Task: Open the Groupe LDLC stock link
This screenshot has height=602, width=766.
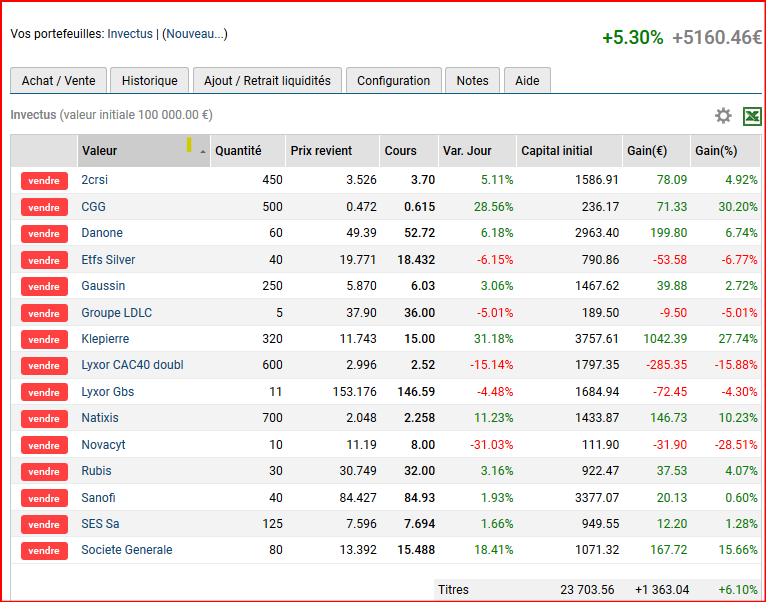Action: click(116, 313)
